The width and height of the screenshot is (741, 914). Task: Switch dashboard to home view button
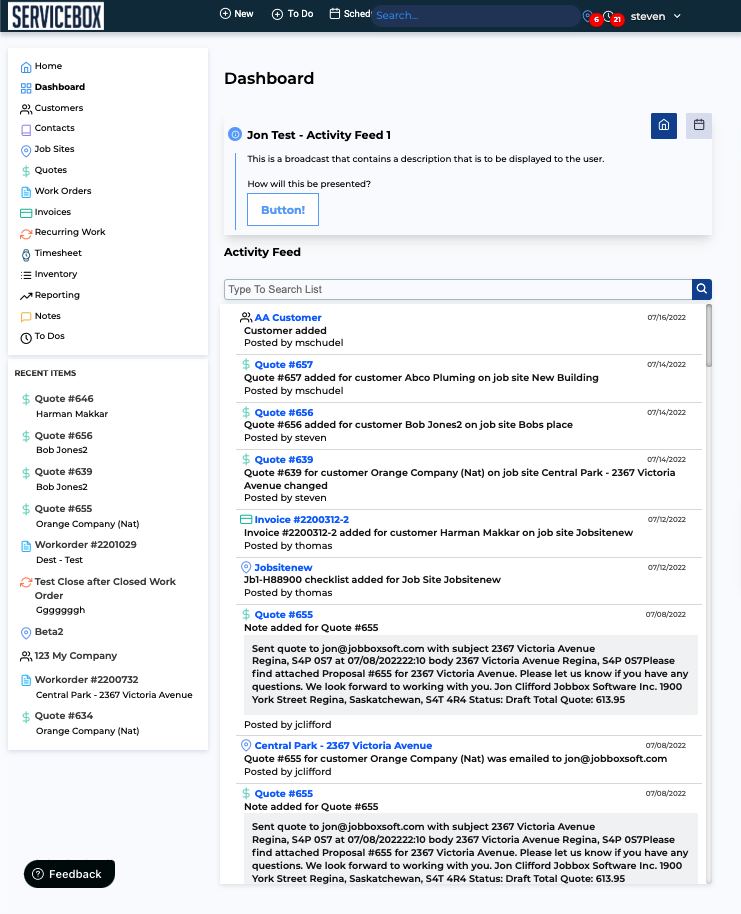[663, 126]
